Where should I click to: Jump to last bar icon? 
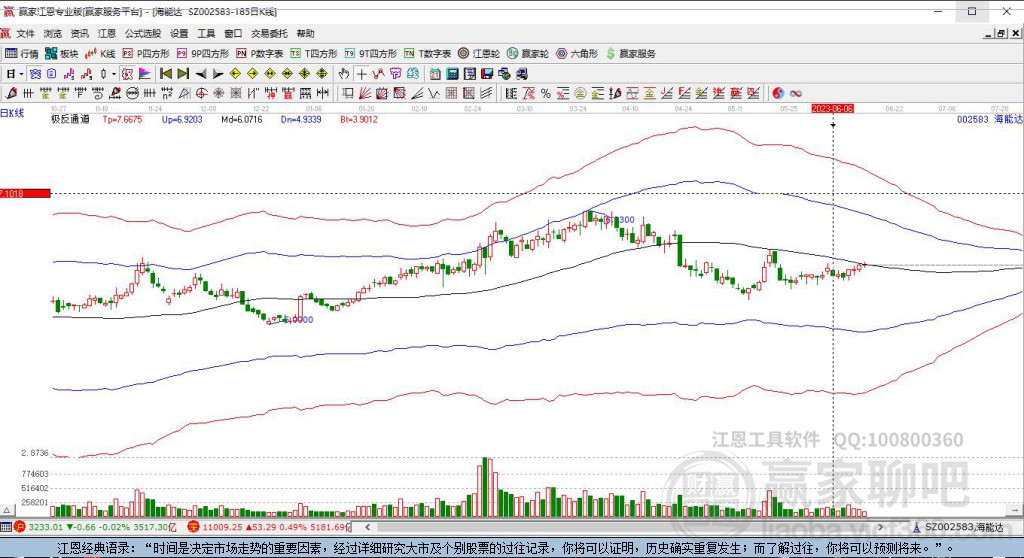183,74
